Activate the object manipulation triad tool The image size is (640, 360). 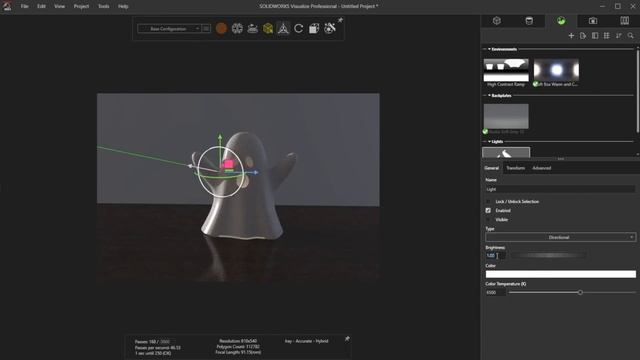coord(283,28)
